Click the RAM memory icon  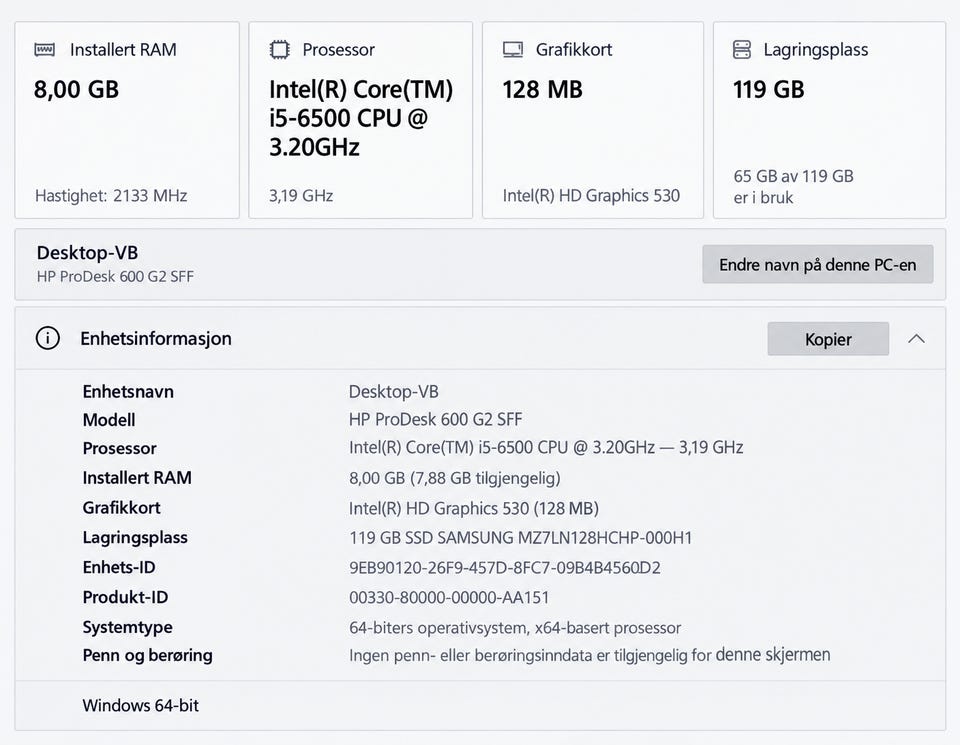click(x=45, y=50)
